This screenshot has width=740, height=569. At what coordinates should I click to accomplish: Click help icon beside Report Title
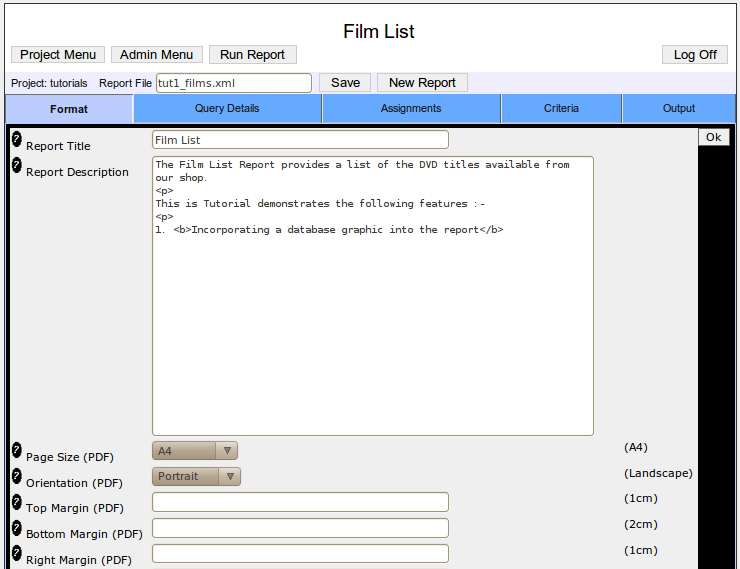[17, 139]
